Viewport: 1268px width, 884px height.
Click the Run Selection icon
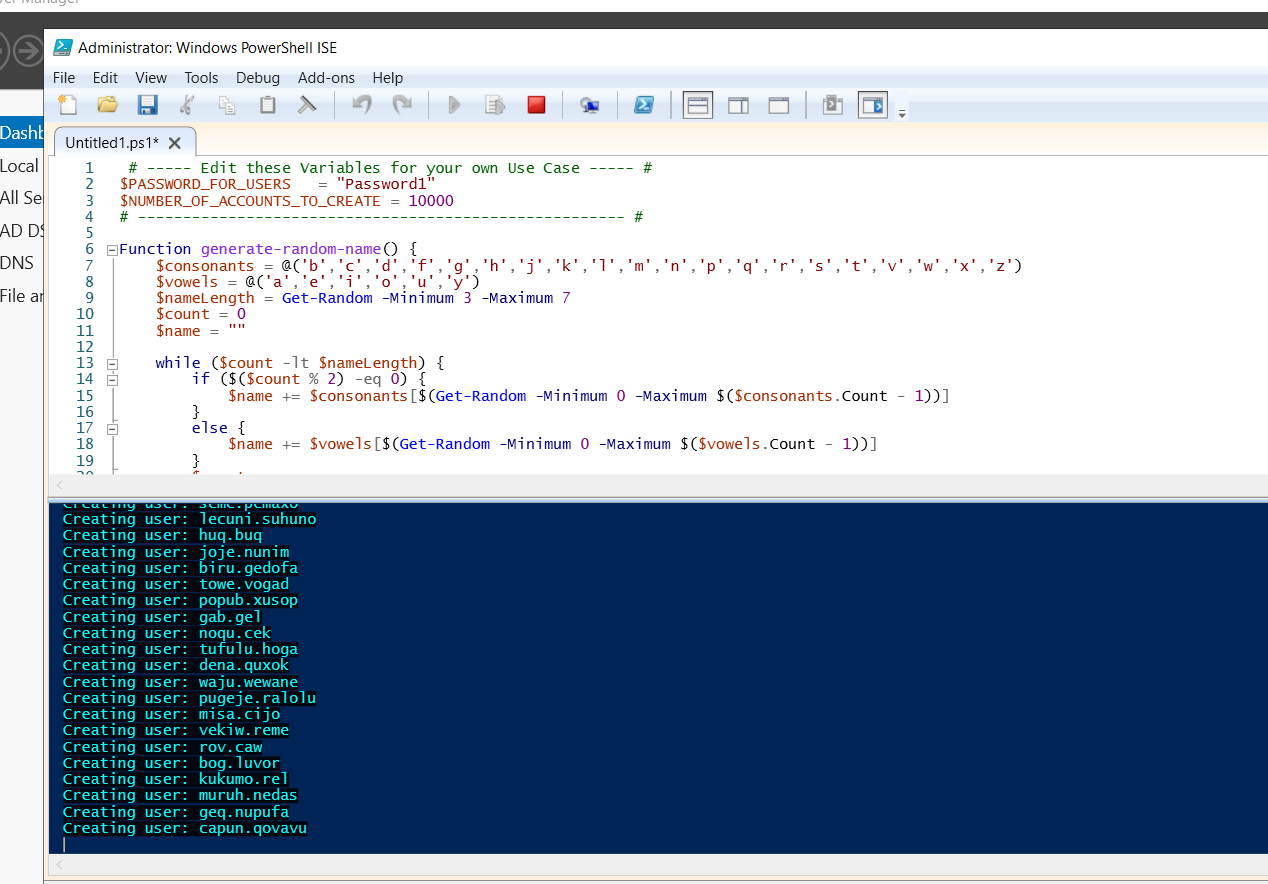pyautogui.click(x=494, y=104)
